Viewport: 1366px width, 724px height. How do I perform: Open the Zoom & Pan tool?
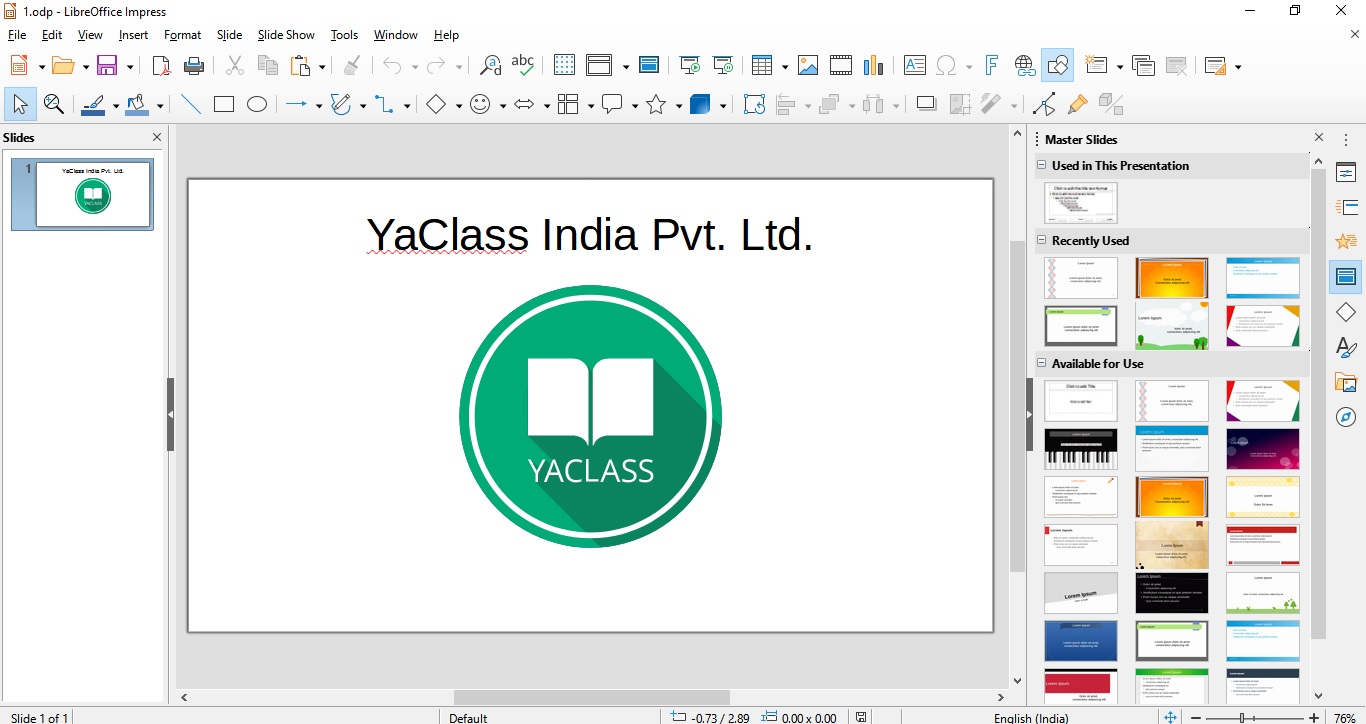(x=54, y=104)
